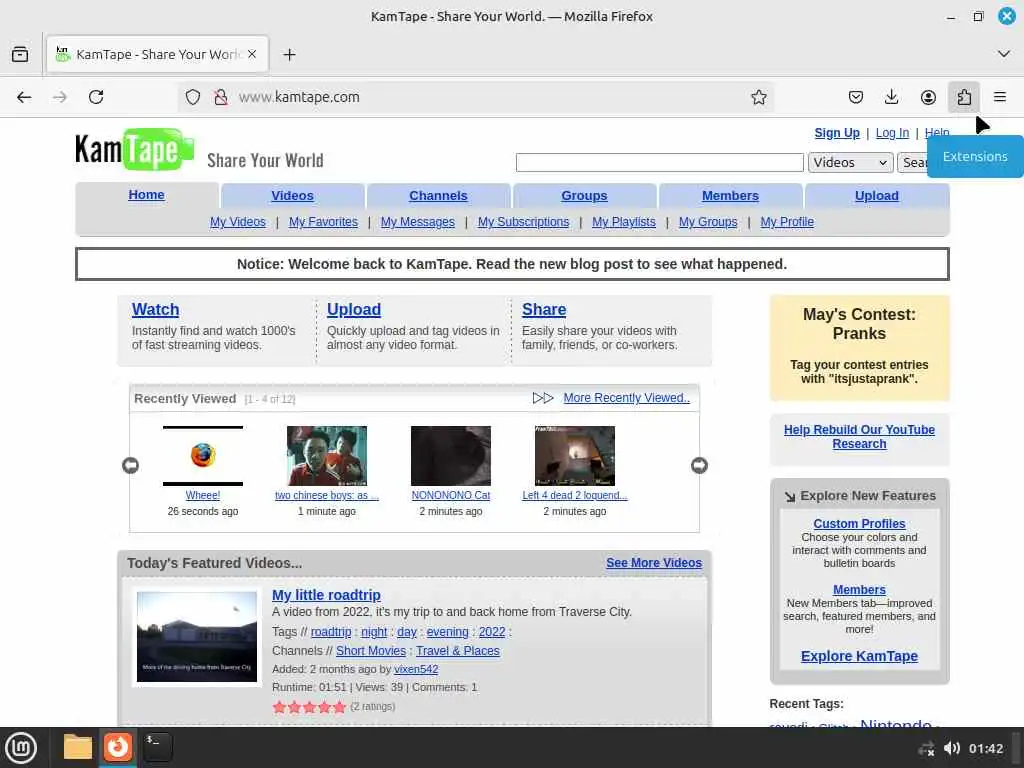Open the Firefox account icon
Viewport: 1024px width, 768px height.
pyautogui.click(x=928, y=97)
